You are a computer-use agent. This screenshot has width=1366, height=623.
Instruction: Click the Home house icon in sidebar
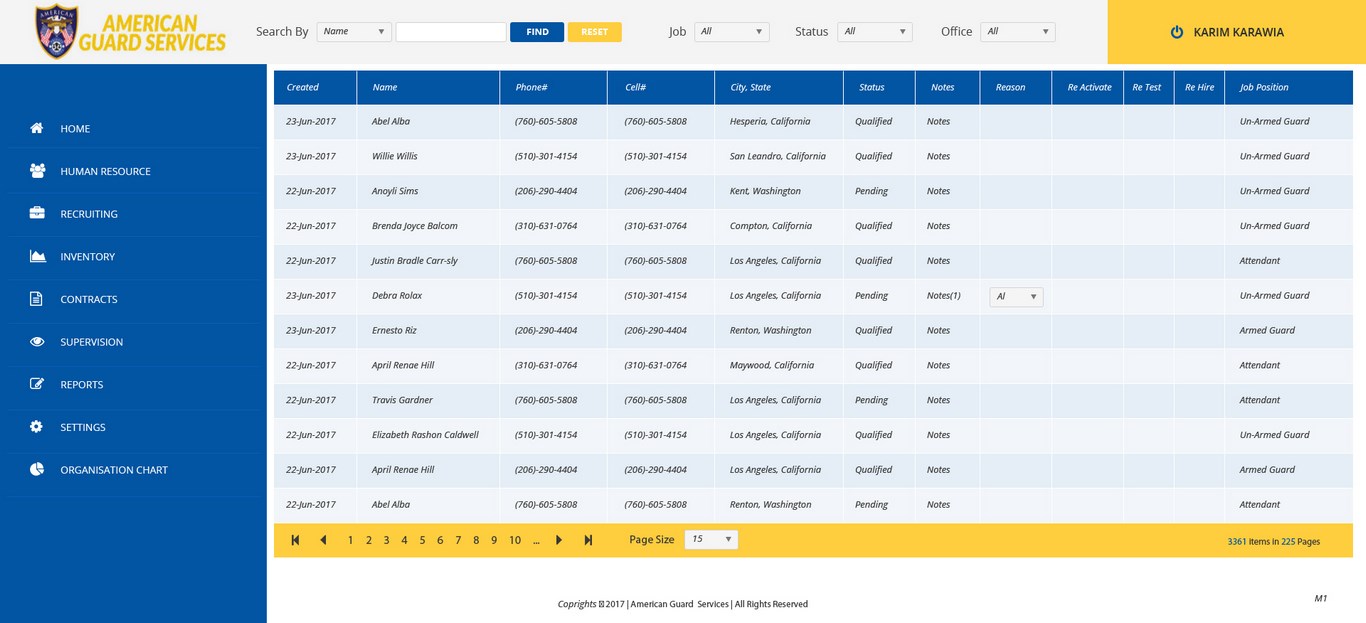[x=37, y=128]
